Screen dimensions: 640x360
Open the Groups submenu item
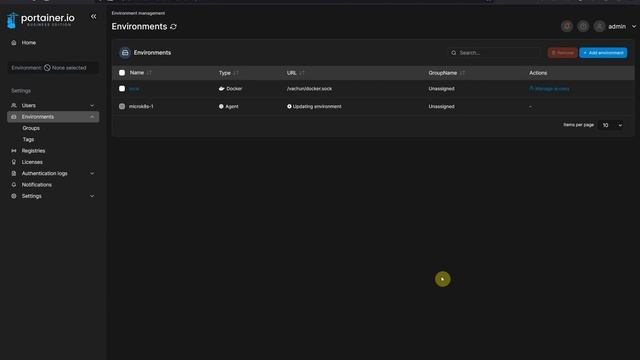coord(31,128)
